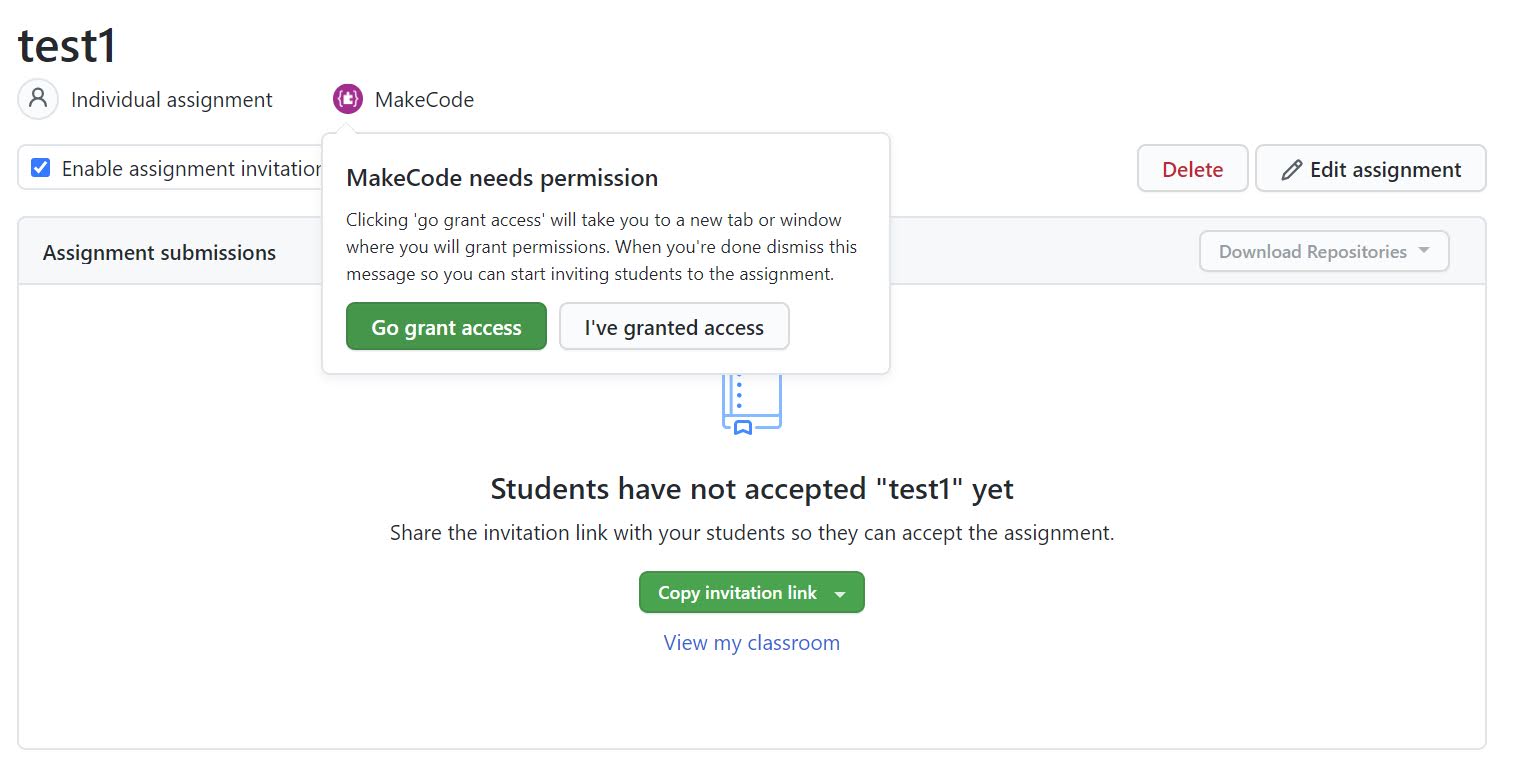Click the pencil icon on Edit assignment
The height and width of the screenshot is (781, 1520).
pos(1292,170)
